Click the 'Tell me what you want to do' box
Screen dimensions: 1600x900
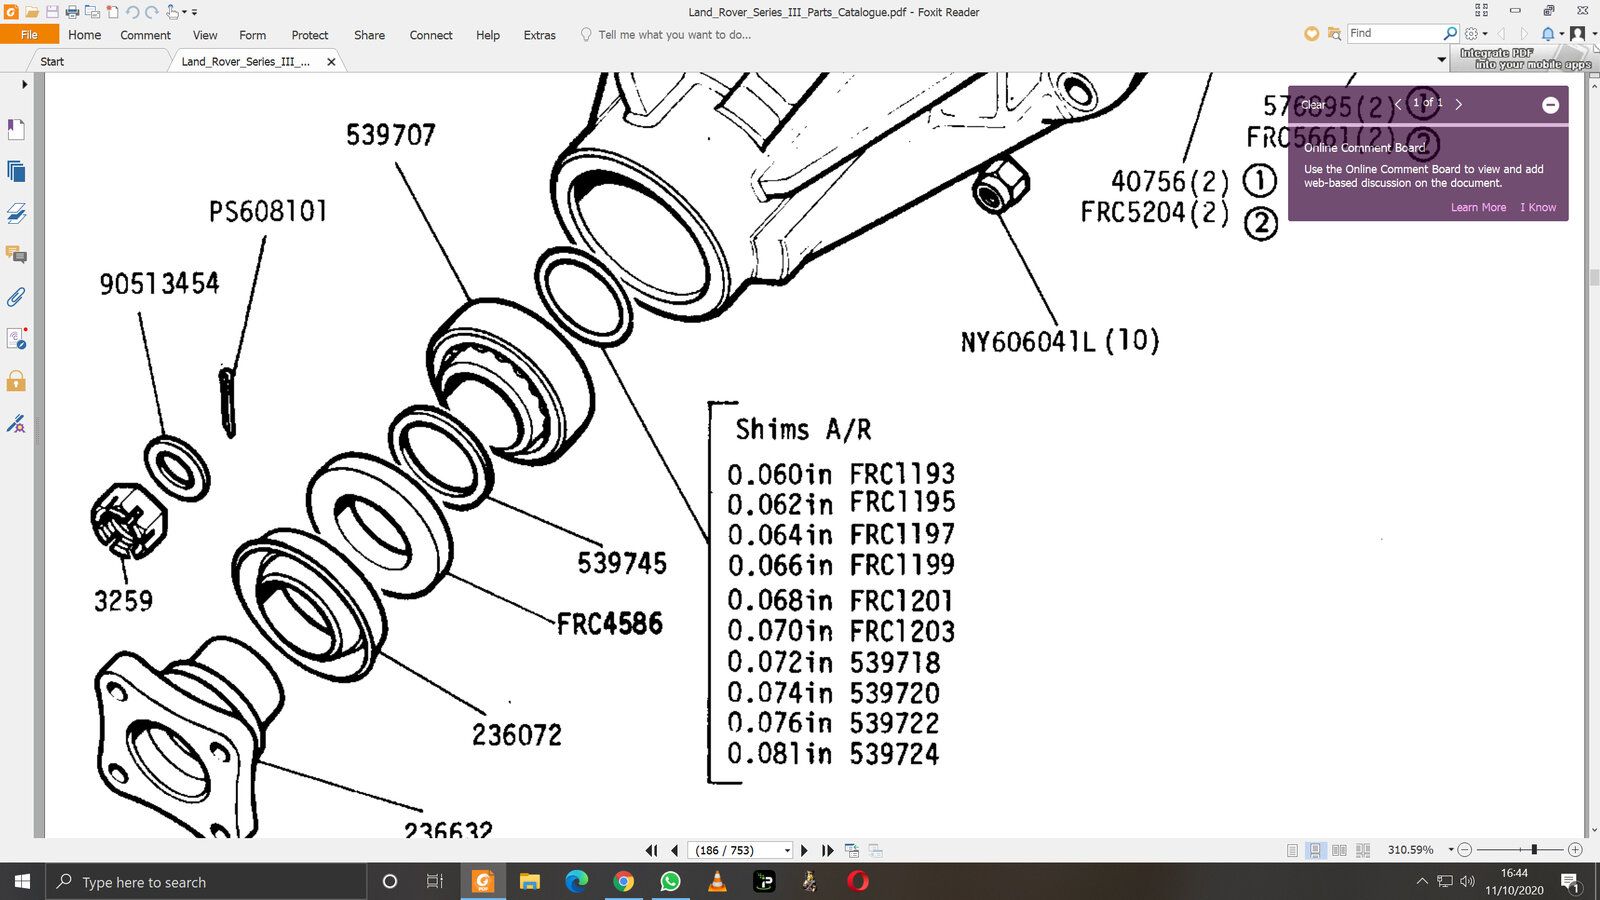[674, 34]
